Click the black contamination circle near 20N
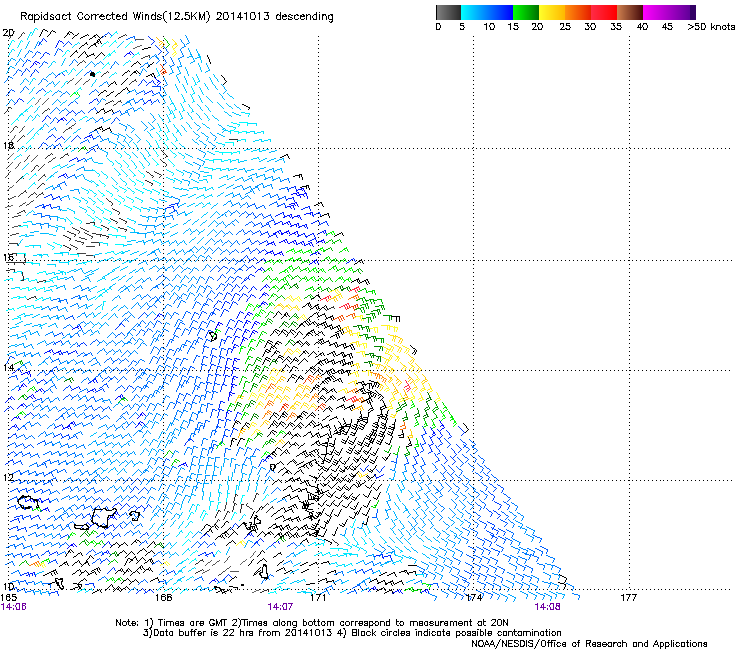This screenshot has width=740, height=650. 92,74
